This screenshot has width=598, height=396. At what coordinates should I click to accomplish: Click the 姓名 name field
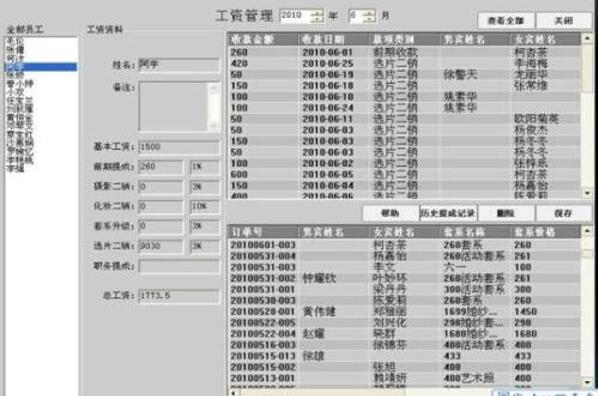(x=179, y=65)
